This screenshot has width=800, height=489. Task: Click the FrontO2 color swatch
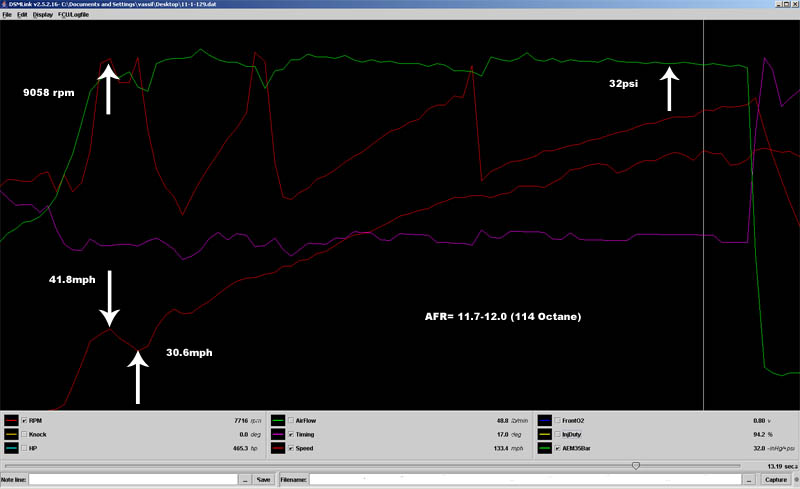545,421
